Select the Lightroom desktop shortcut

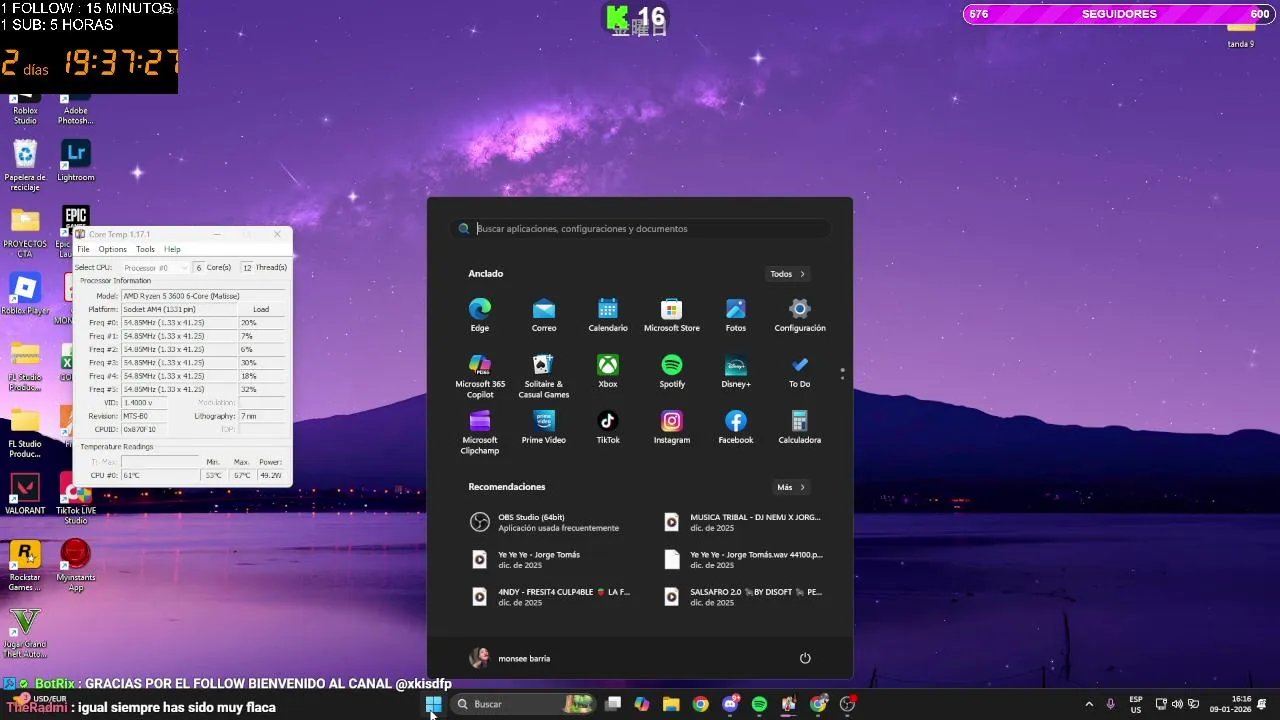point(76,160)
